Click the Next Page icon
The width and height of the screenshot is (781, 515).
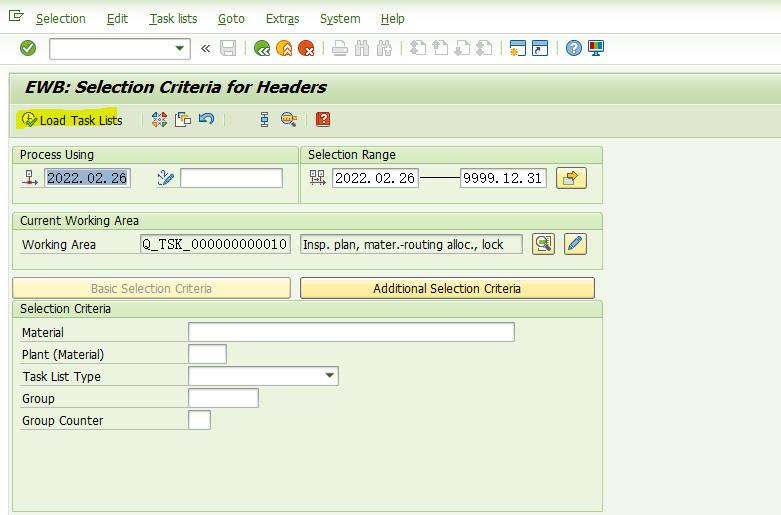462,48
